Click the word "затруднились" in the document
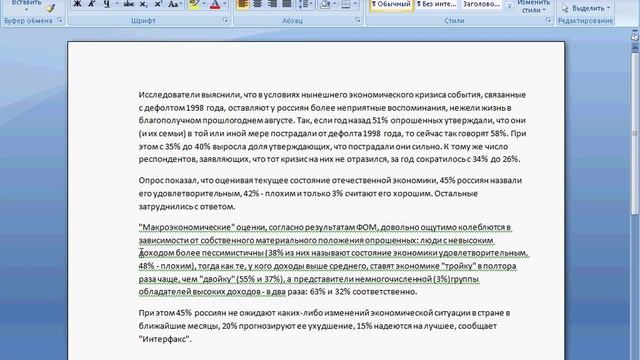 166,207
